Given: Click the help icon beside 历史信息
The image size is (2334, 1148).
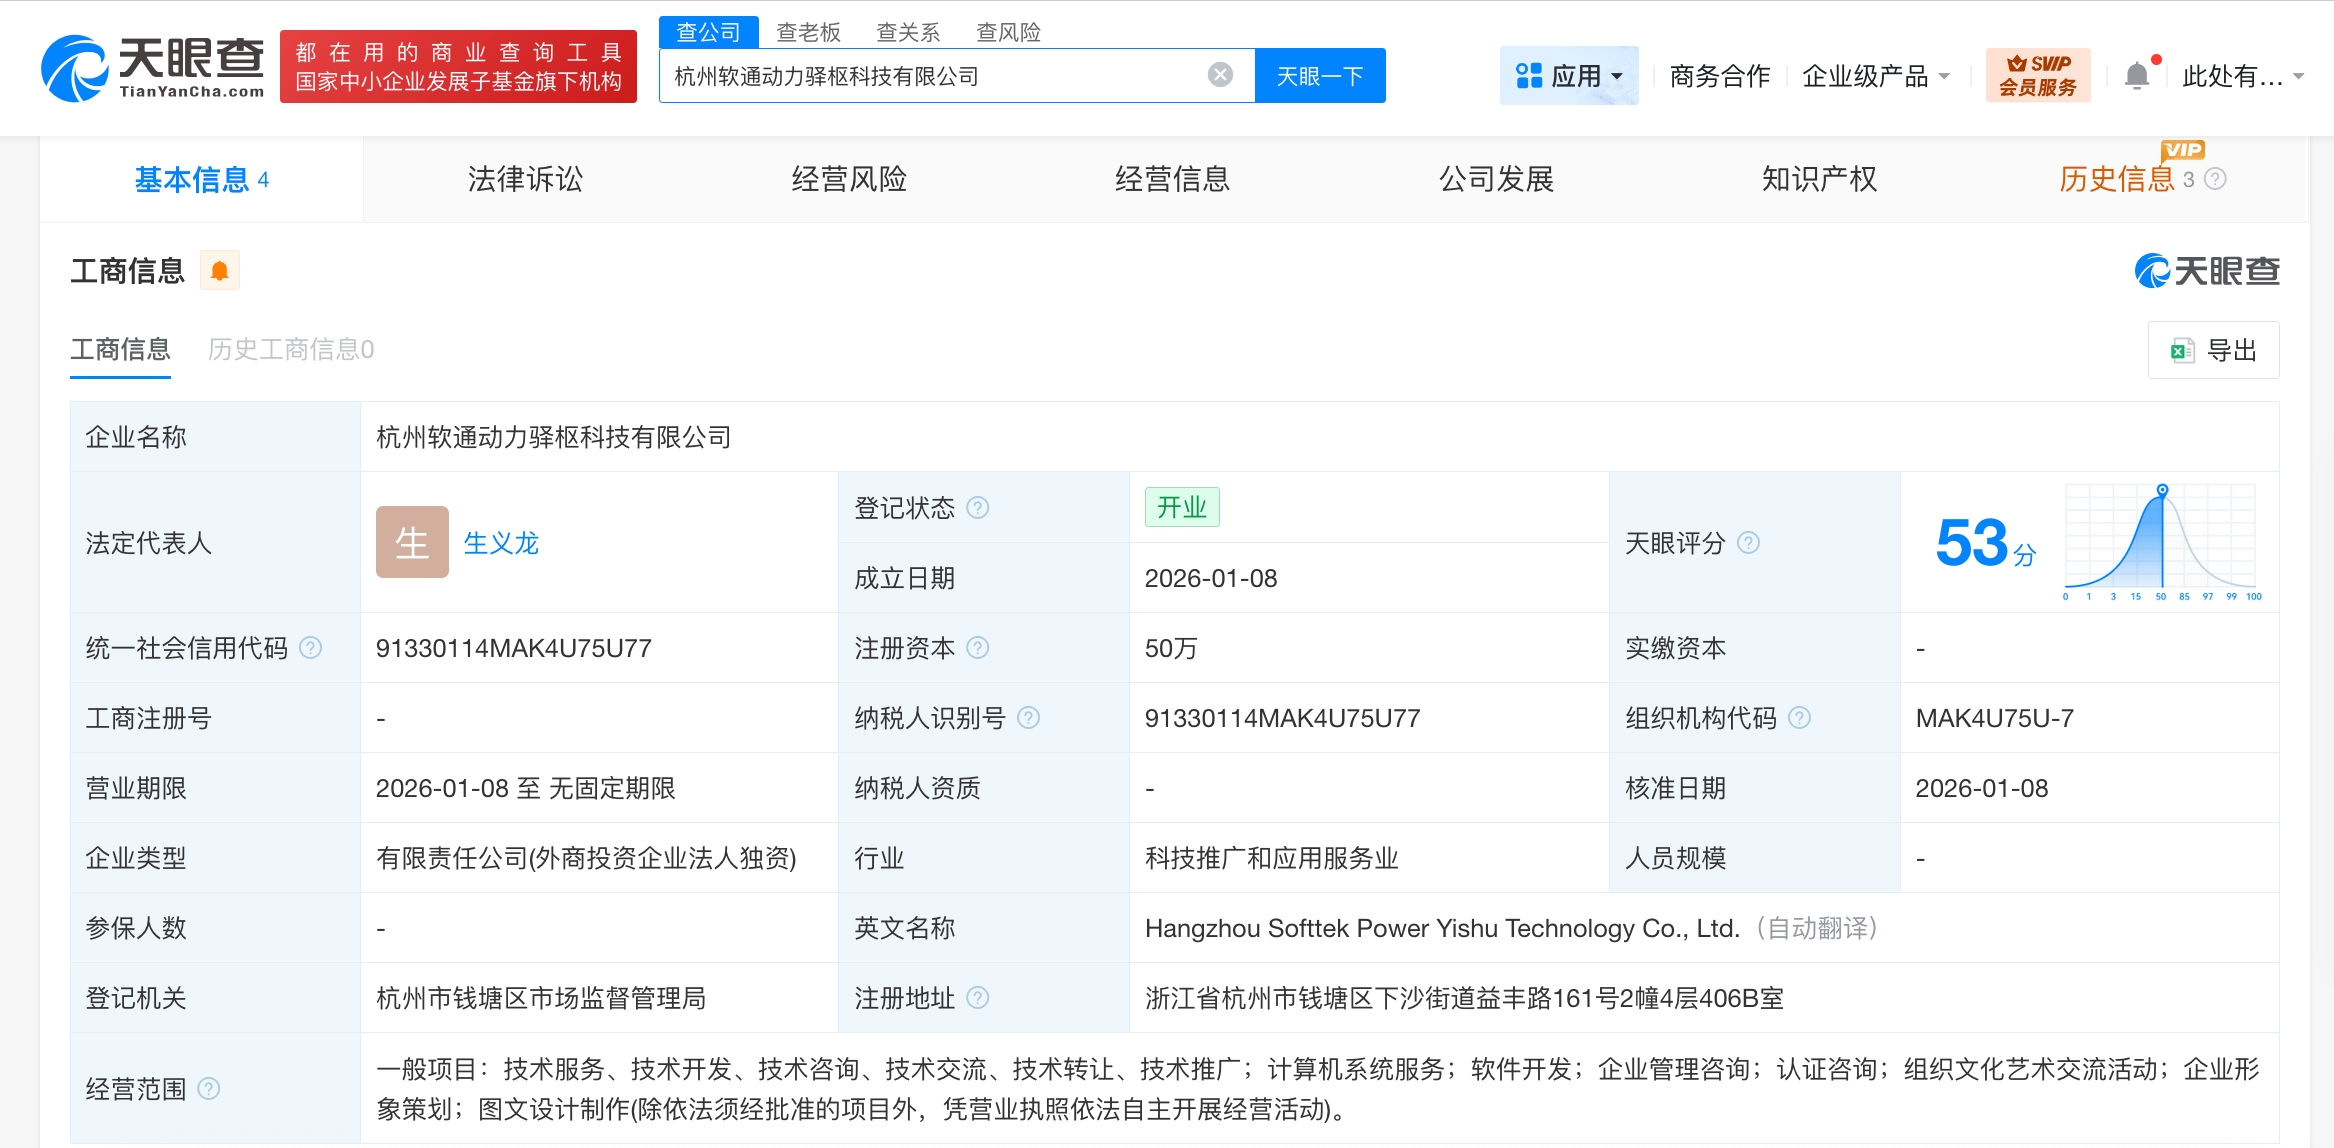Looking at the screenshot, I should tap(2215, 180).
